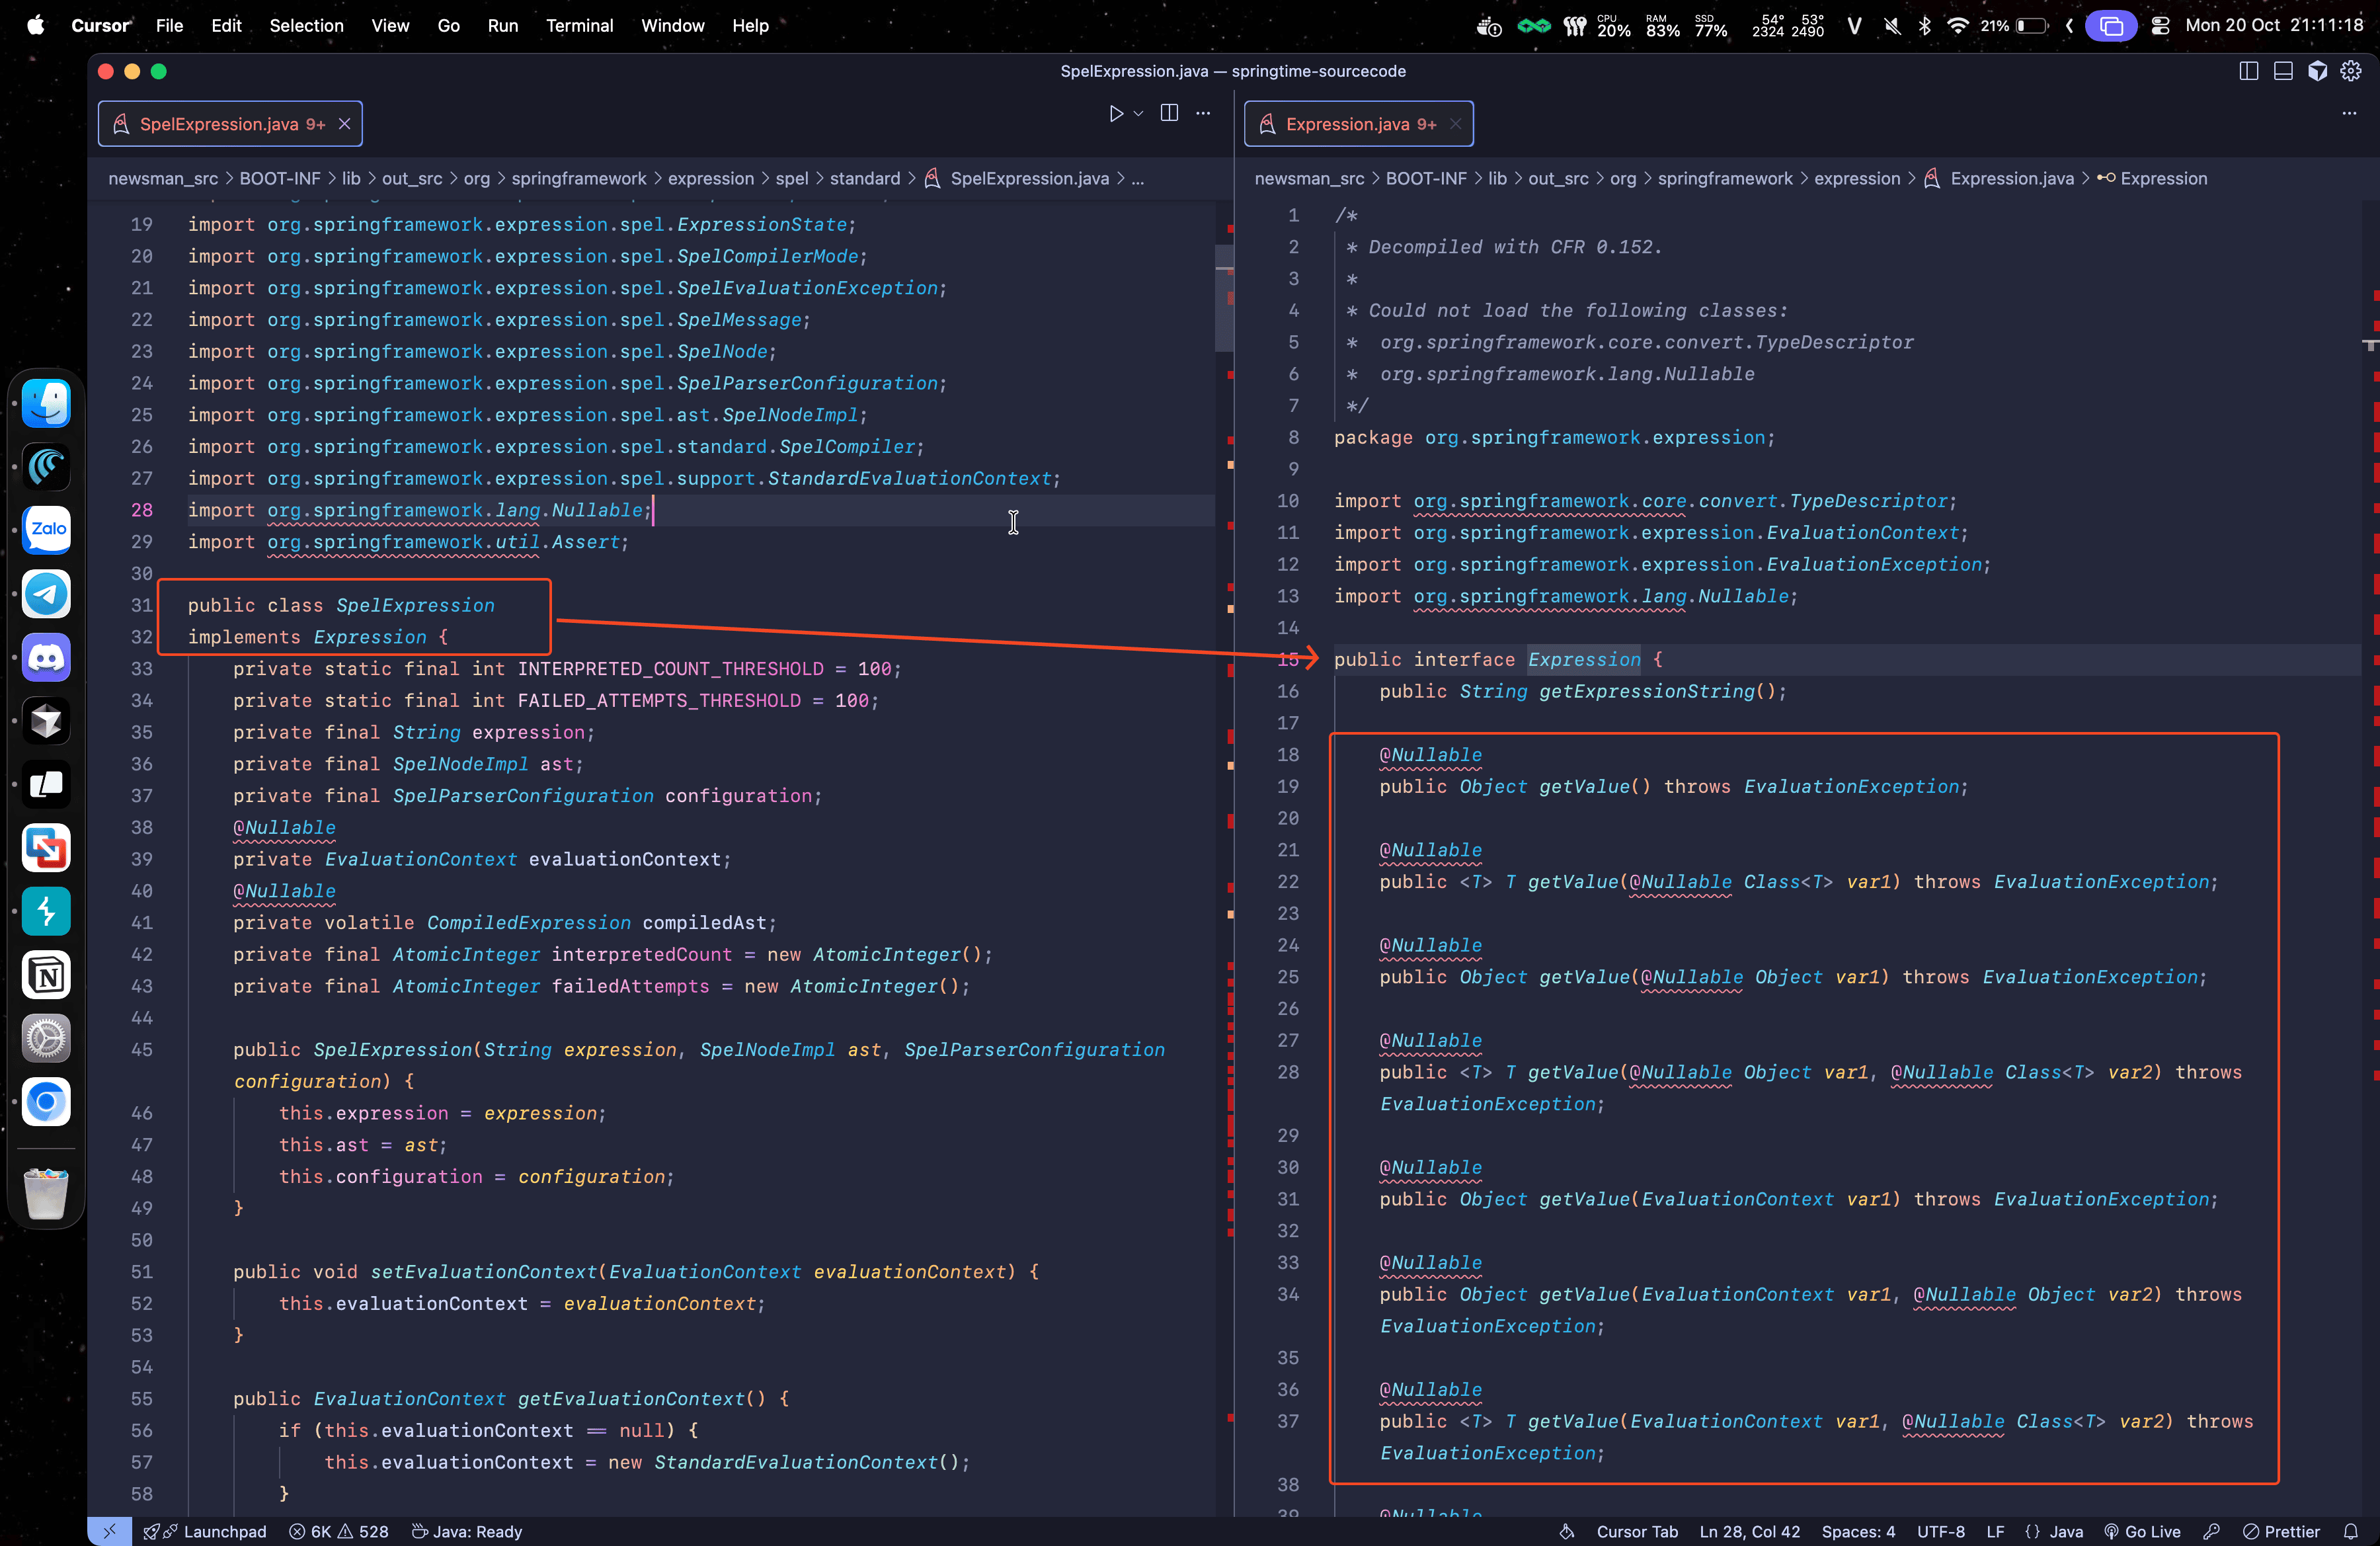Viewport: 2380px width, 1546px height.
Task: Open the notifications bell
Action: click(2351, 1531)
